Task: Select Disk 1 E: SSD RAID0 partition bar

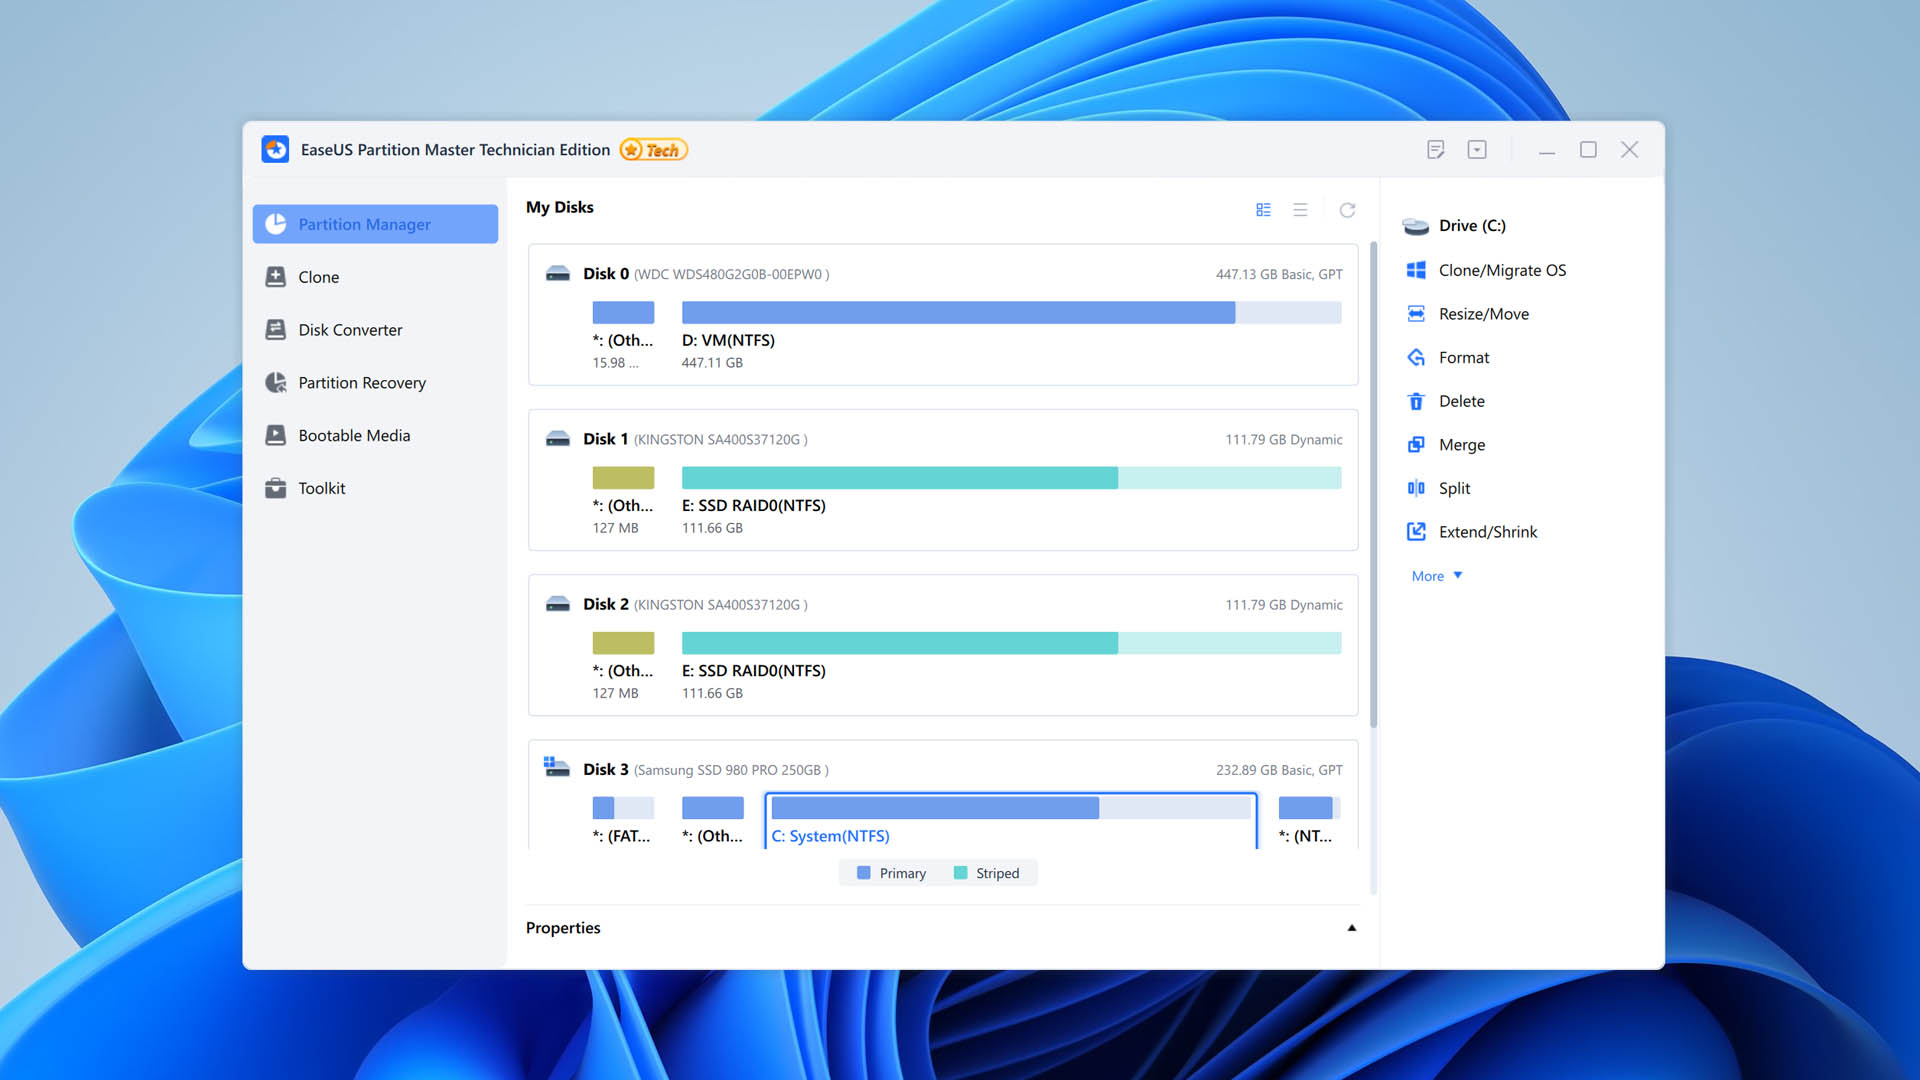Action: pyautogui.click(x=1011, y=478)
